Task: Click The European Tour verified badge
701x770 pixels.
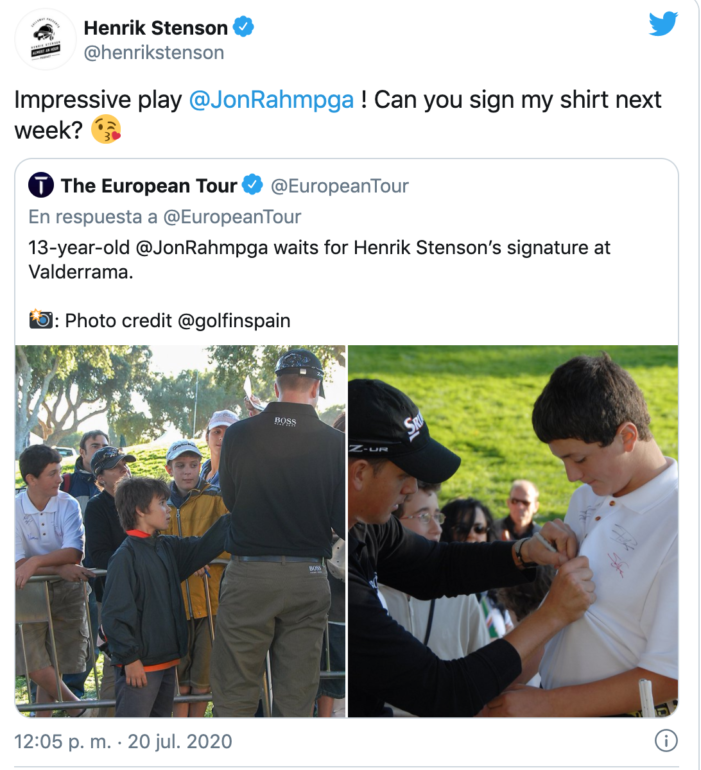Action: point(252,185)
